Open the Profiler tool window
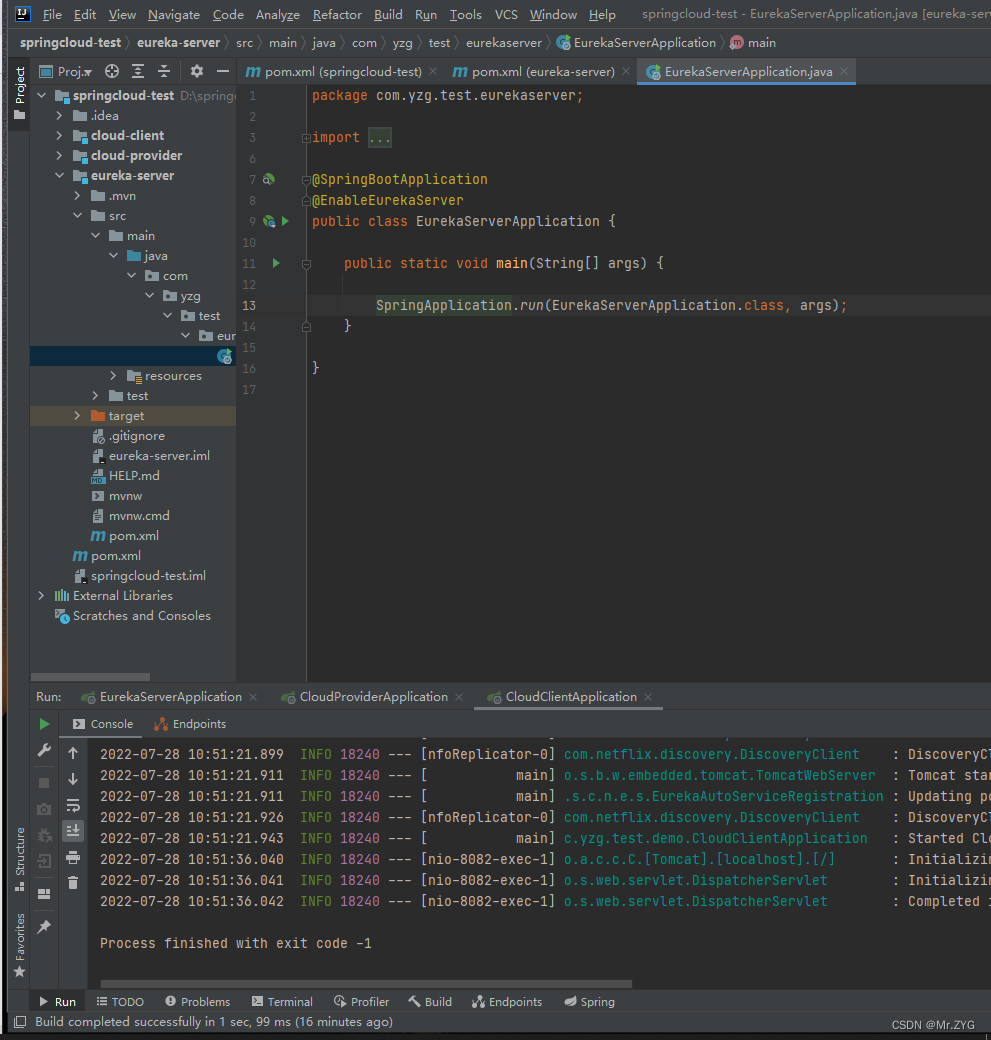The height and width of the screenshot is (1040, 991). [362, 1002]
